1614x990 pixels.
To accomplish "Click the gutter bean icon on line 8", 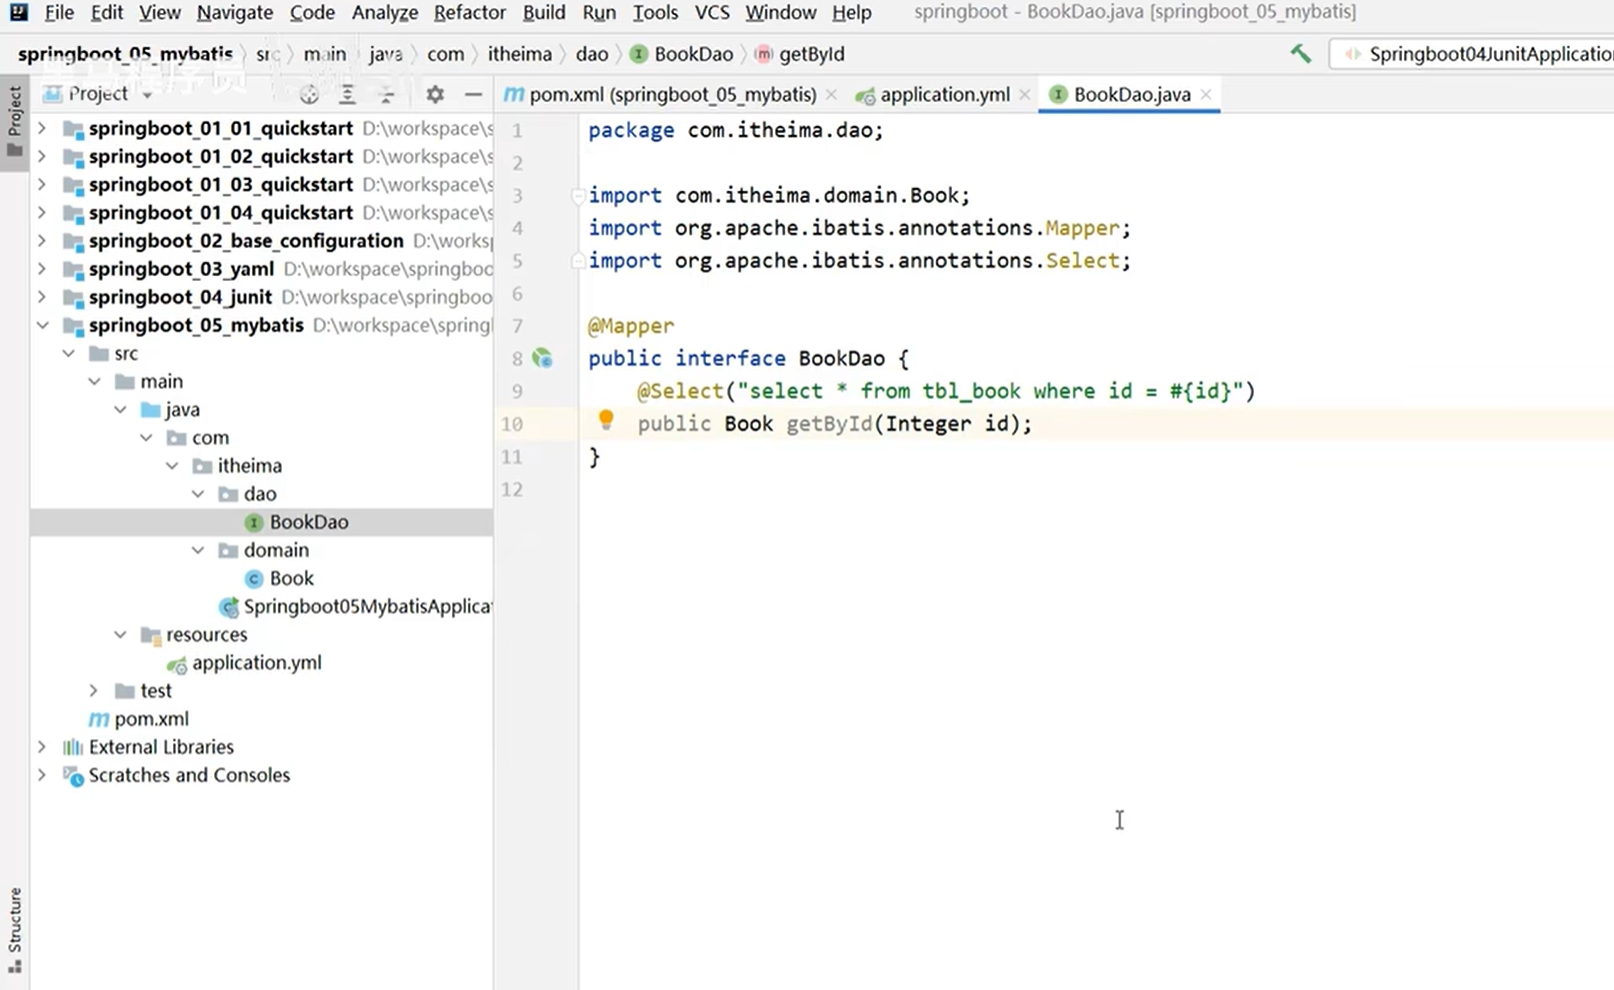I will (x=542, y=358).
